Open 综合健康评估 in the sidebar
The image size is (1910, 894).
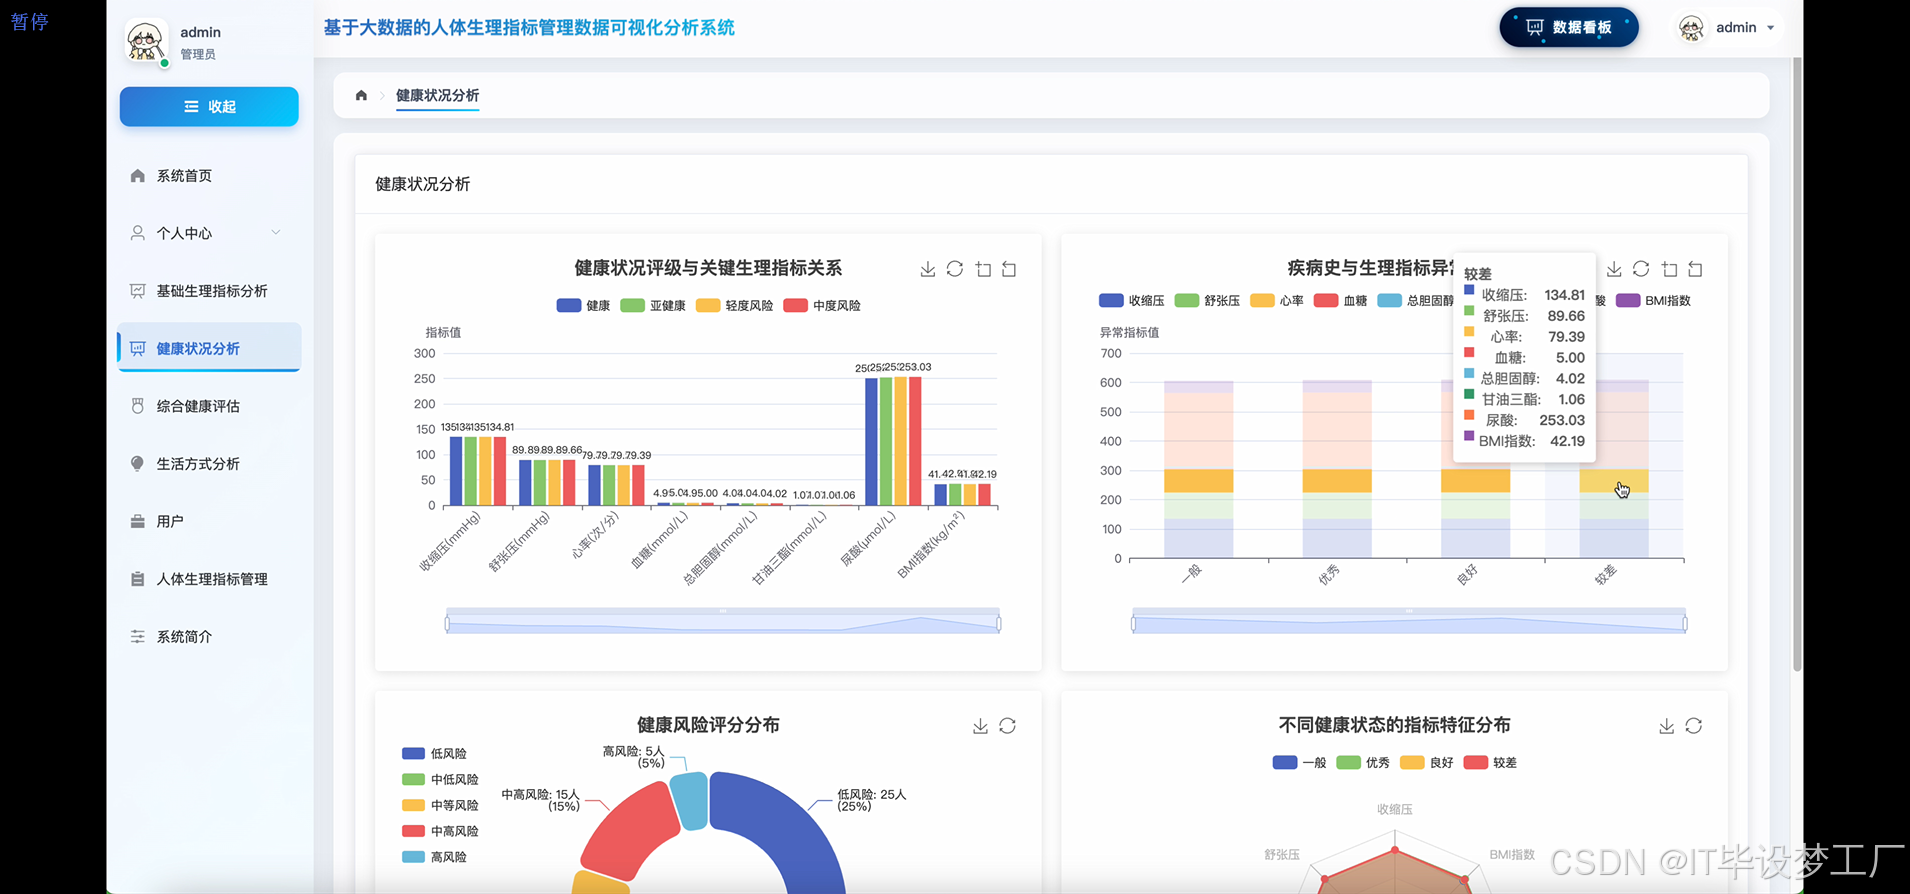pos(209,406)
